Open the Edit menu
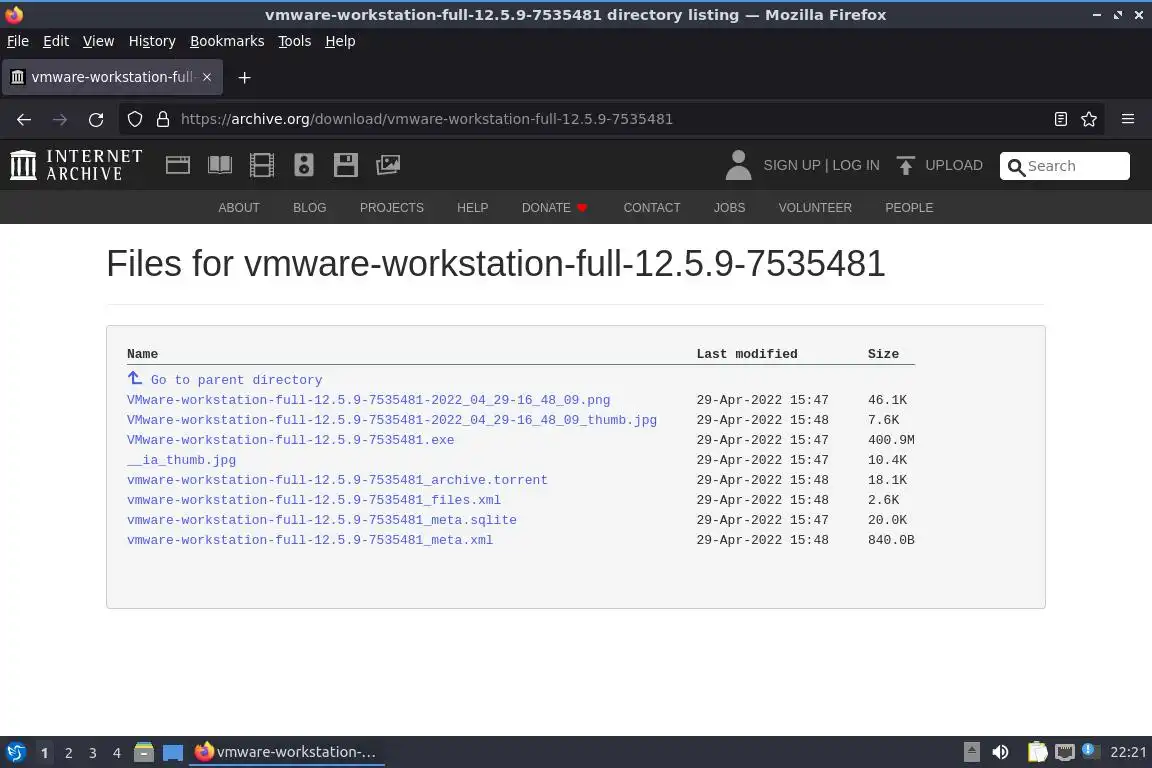Viewport: 1152px width, 768px height. click(56, 41)
